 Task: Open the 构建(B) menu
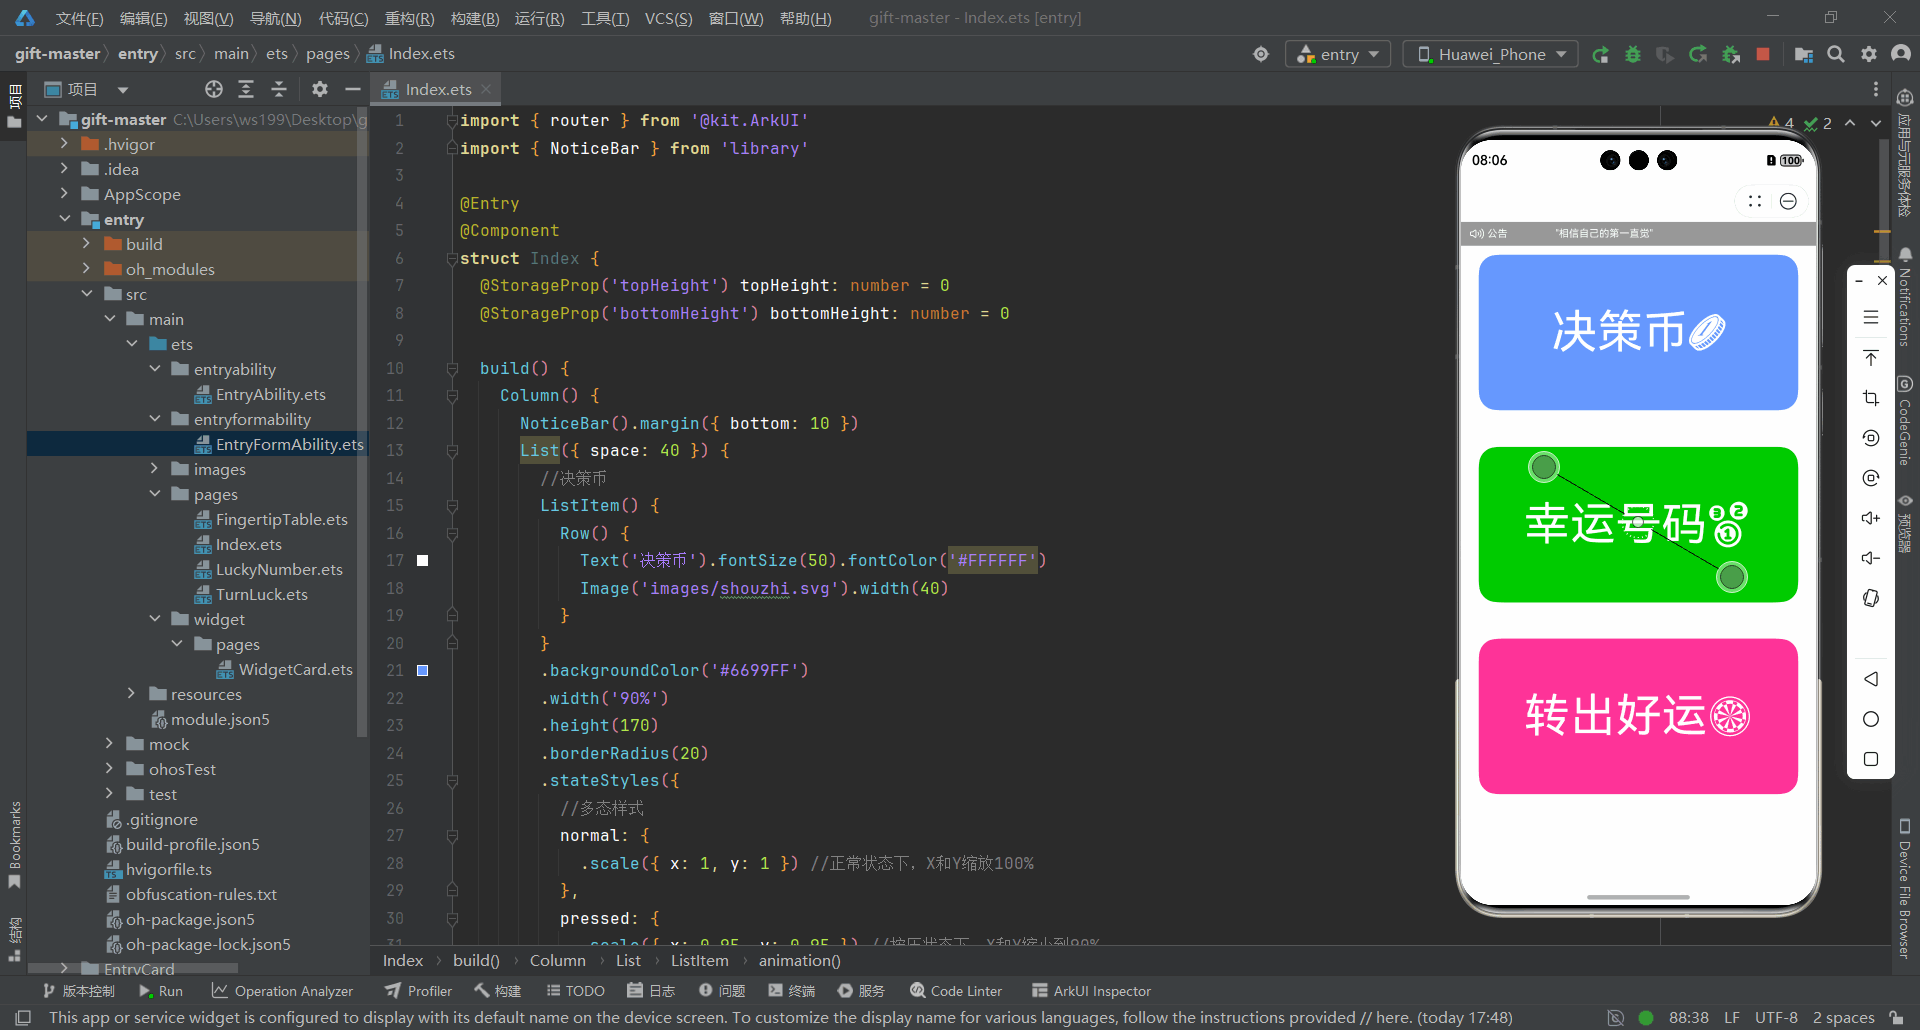point(475,18)
